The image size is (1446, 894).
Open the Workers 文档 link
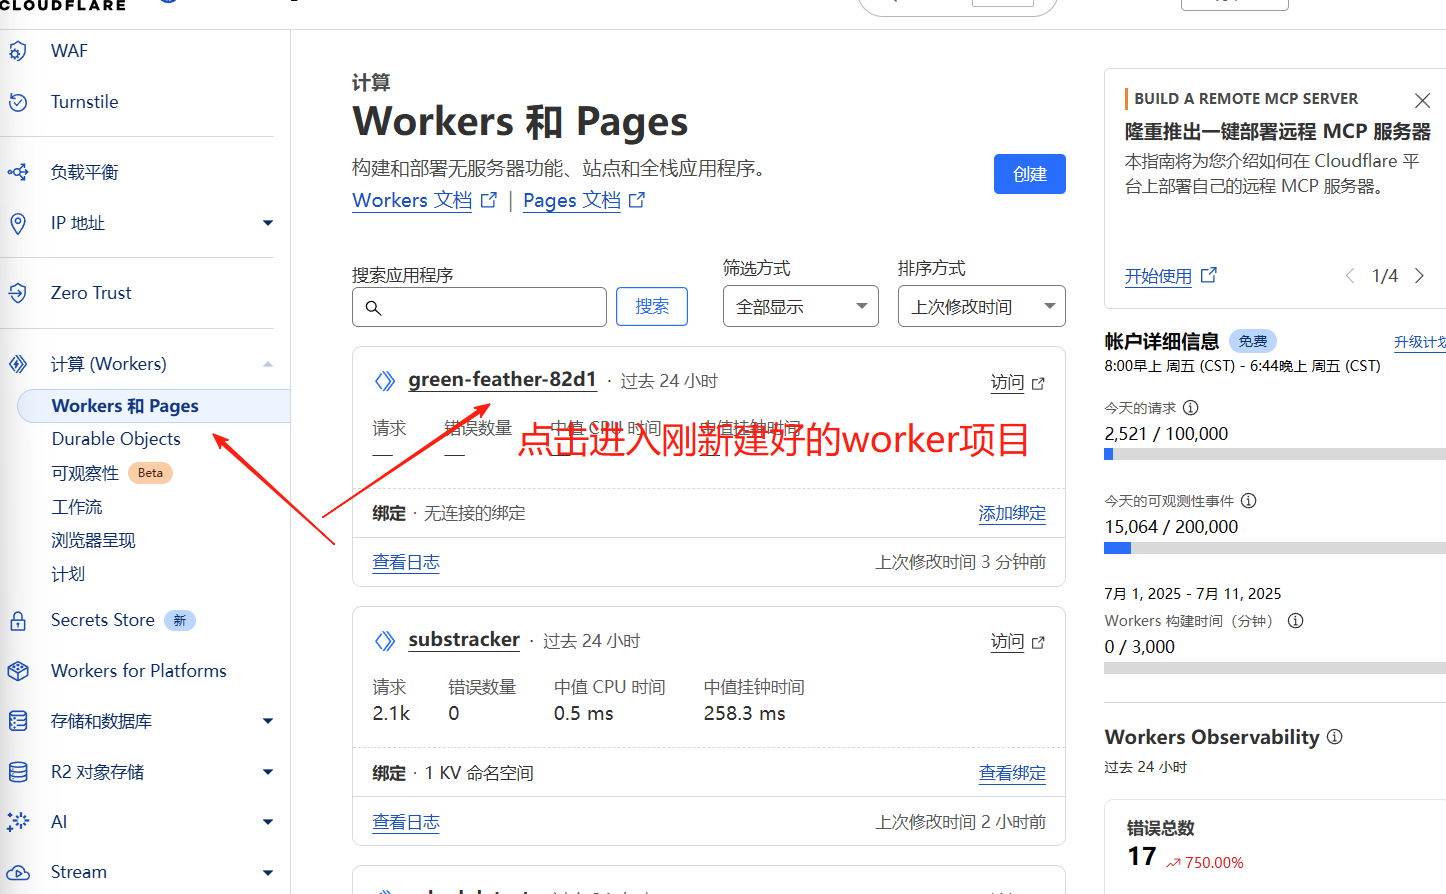(x=412, y=200)
